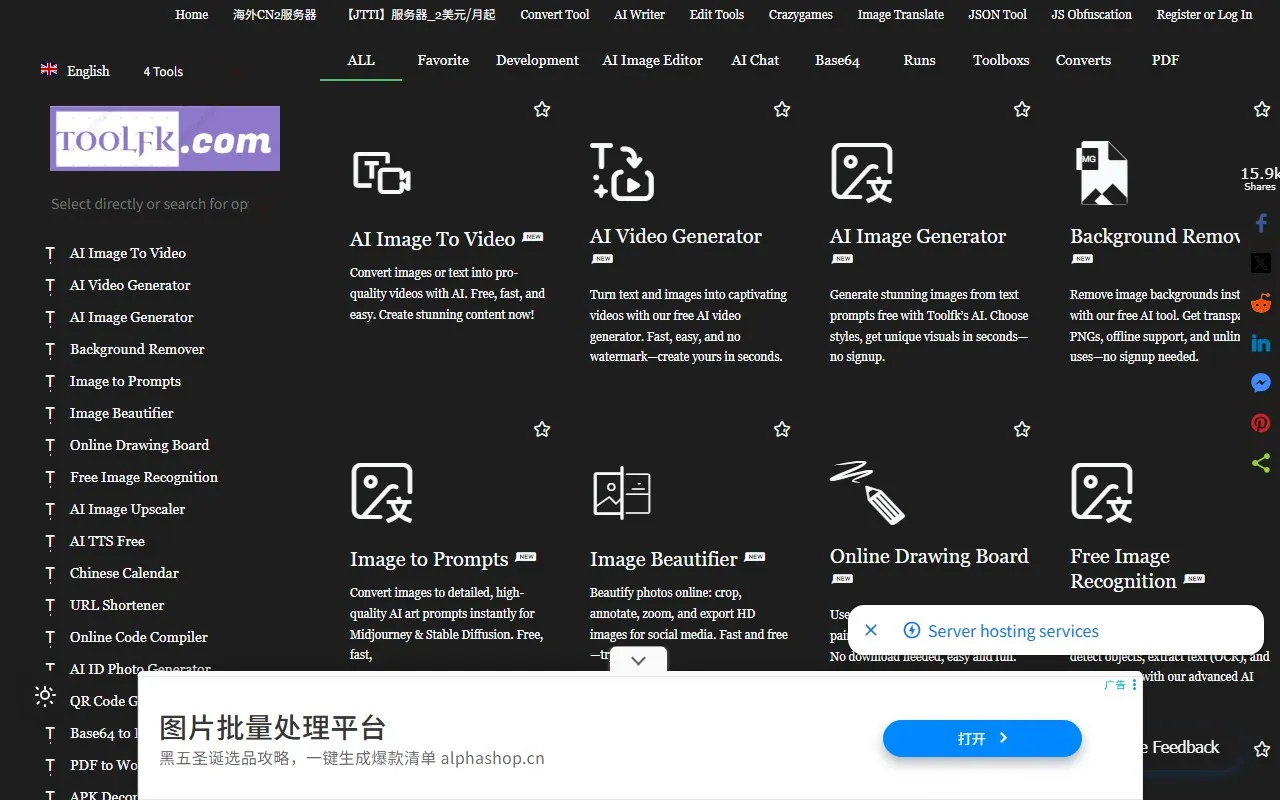Toggle the favorite star for AI Image Generator
1280x800 pixels.
coord(1022,109)
